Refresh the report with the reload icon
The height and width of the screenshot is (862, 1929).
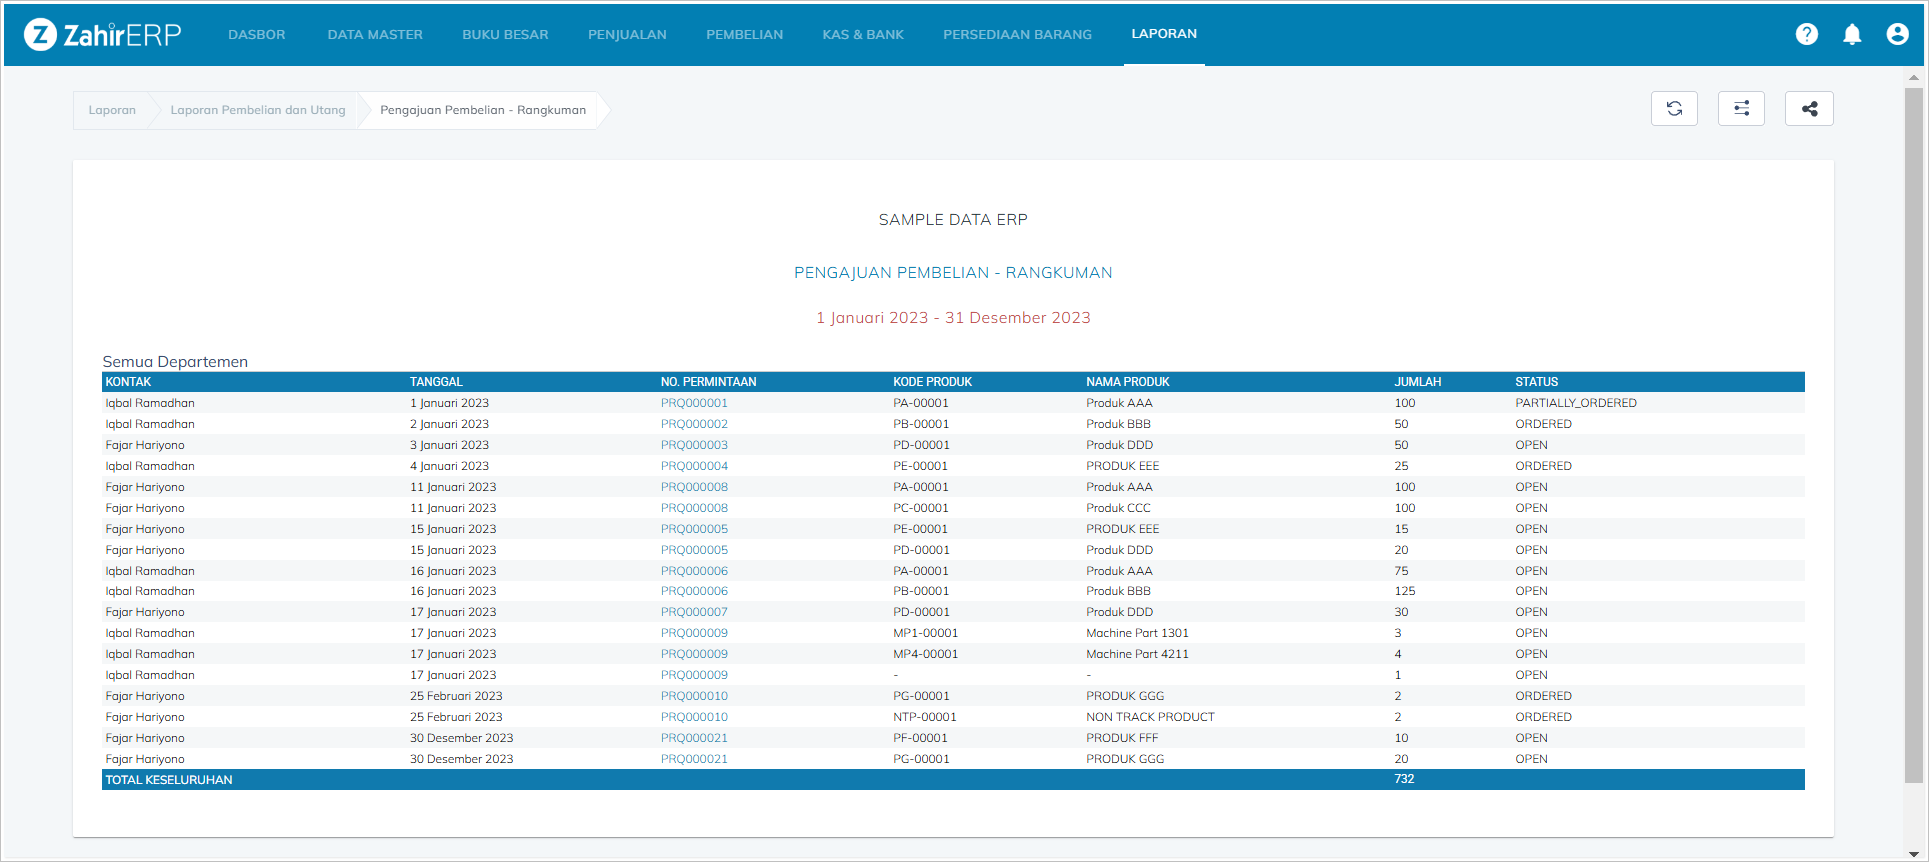pyautogui.click(x=1674, y=109)
